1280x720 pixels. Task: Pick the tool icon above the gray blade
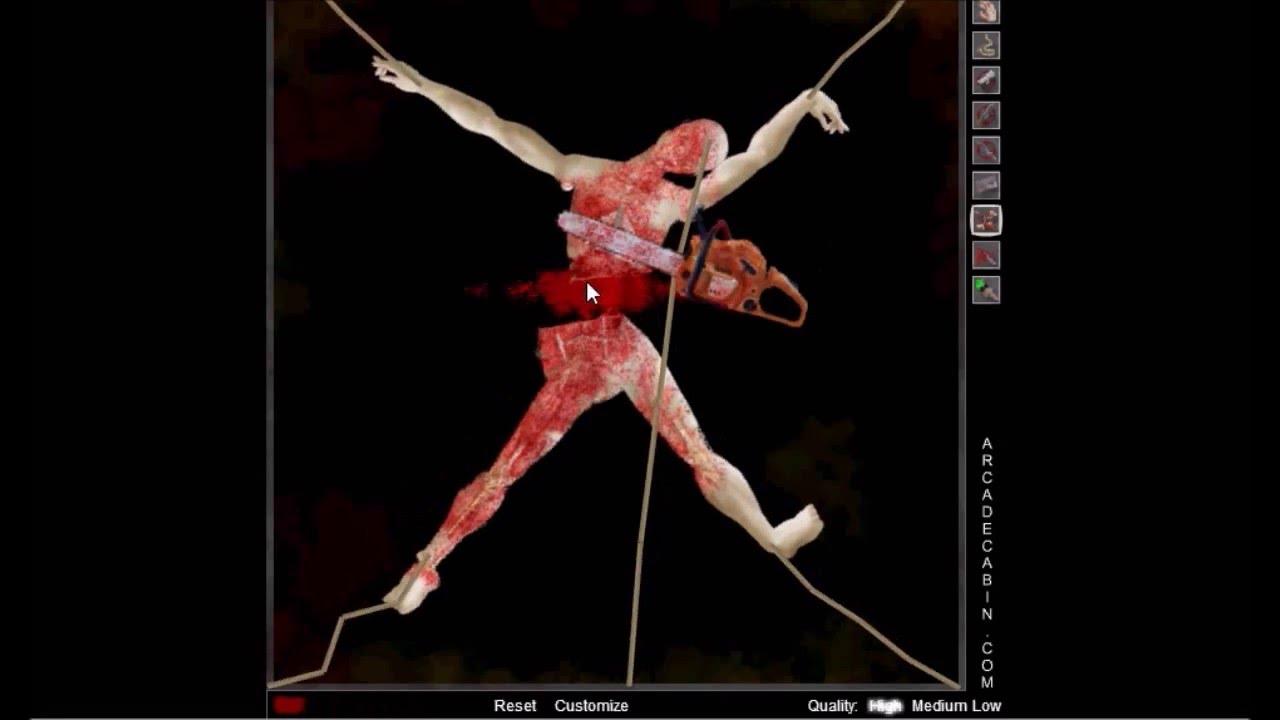[986, 150]
